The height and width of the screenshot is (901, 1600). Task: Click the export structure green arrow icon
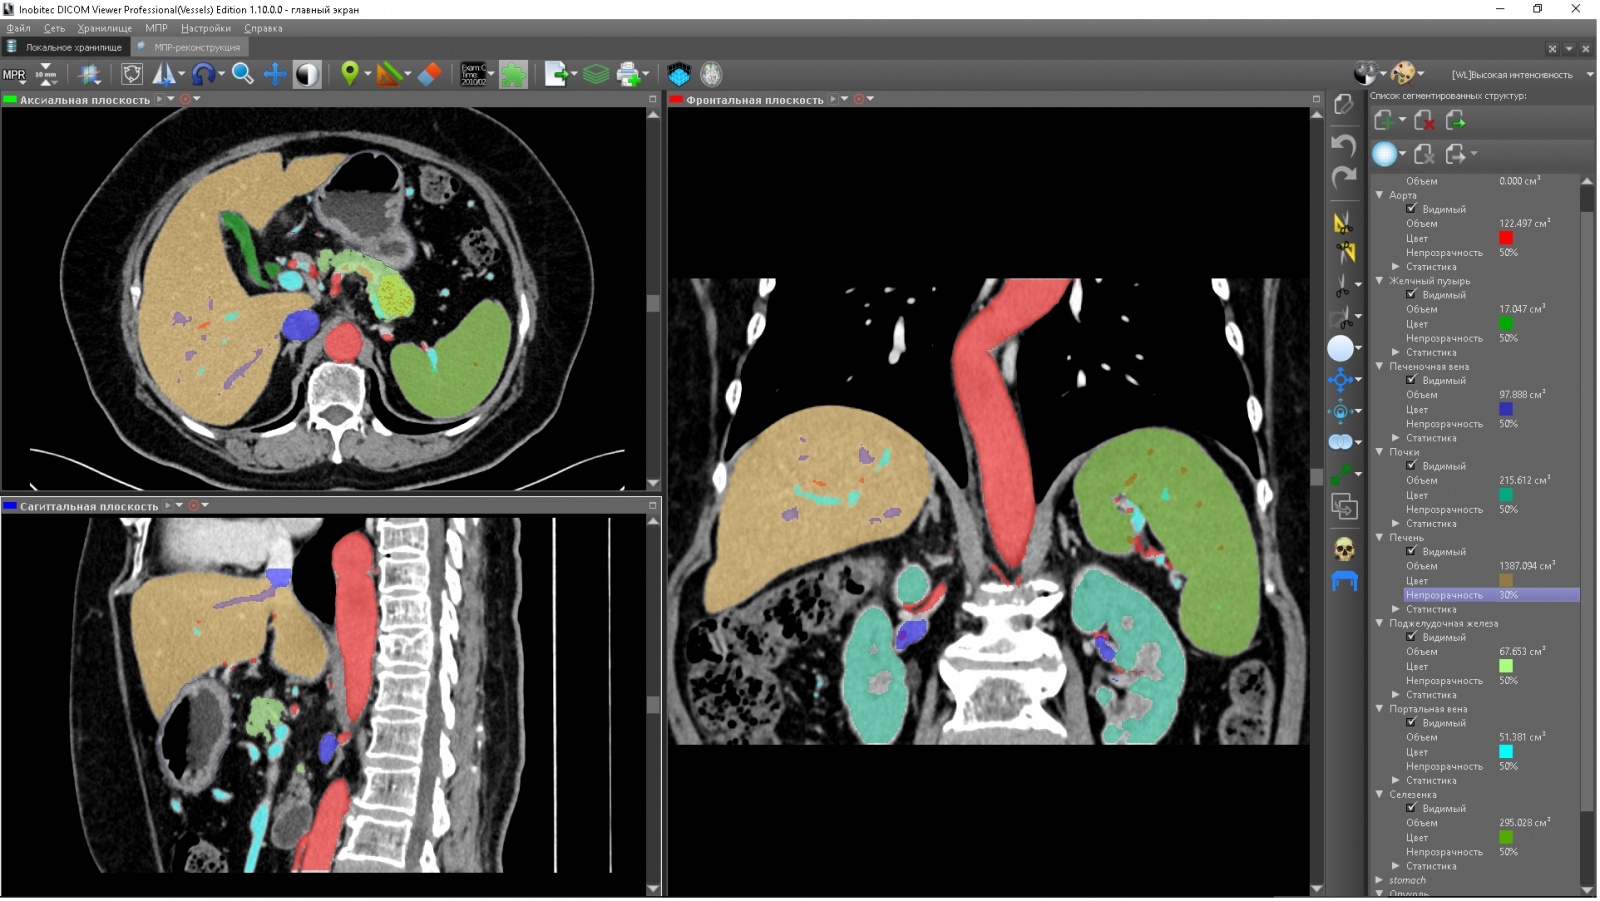tap(1456, 120)
